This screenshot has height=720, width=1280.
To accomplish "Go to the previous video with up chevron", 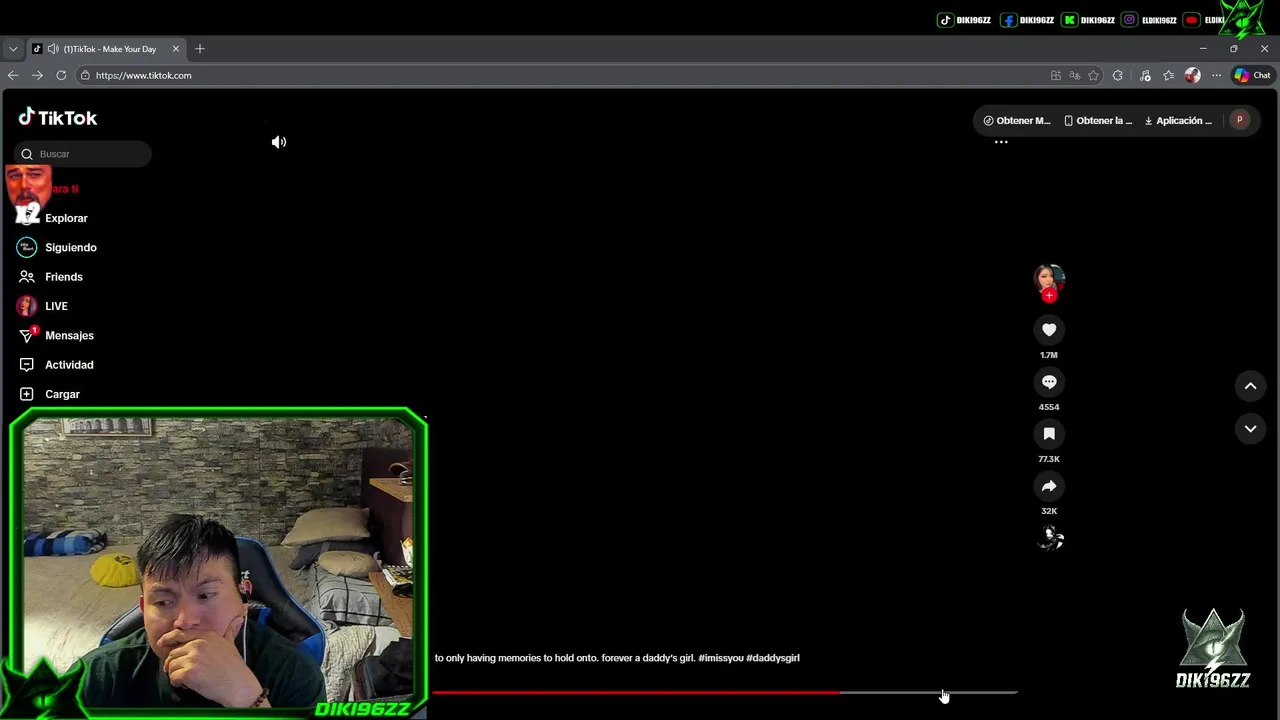I will (x=1250, y=386).
